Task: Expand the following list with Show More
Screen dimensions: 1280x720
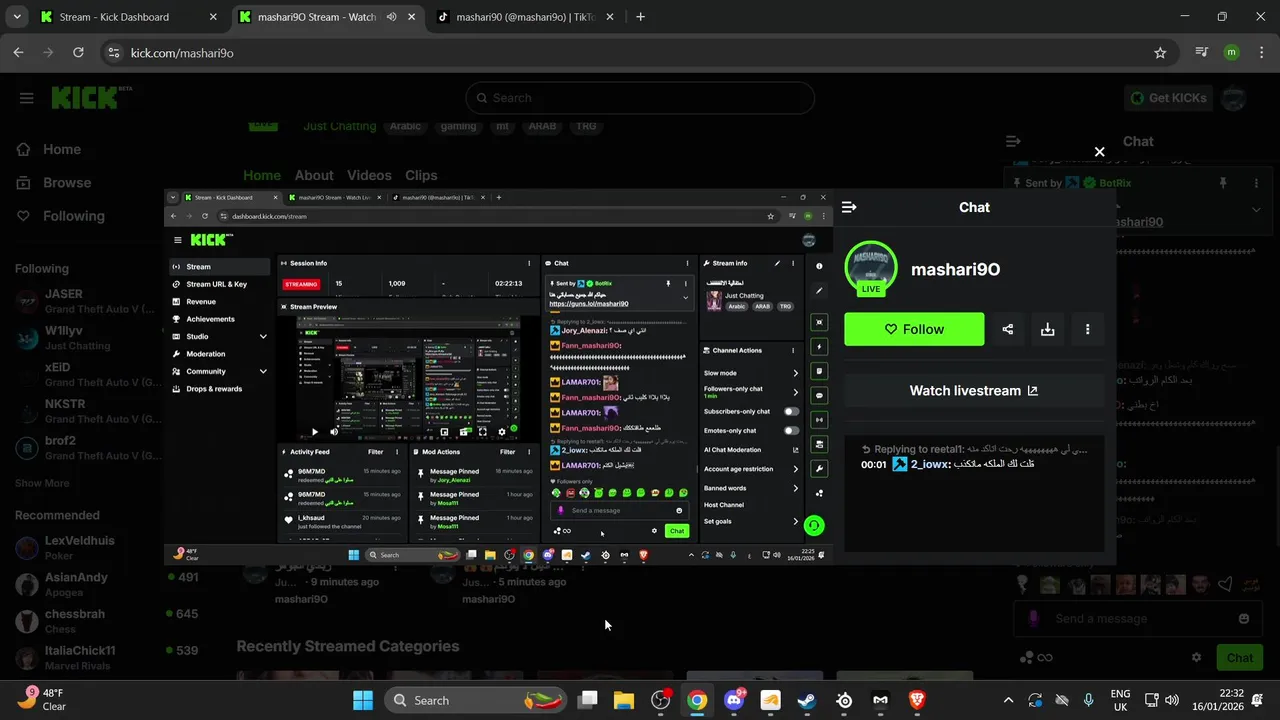Action: point(42,483)
